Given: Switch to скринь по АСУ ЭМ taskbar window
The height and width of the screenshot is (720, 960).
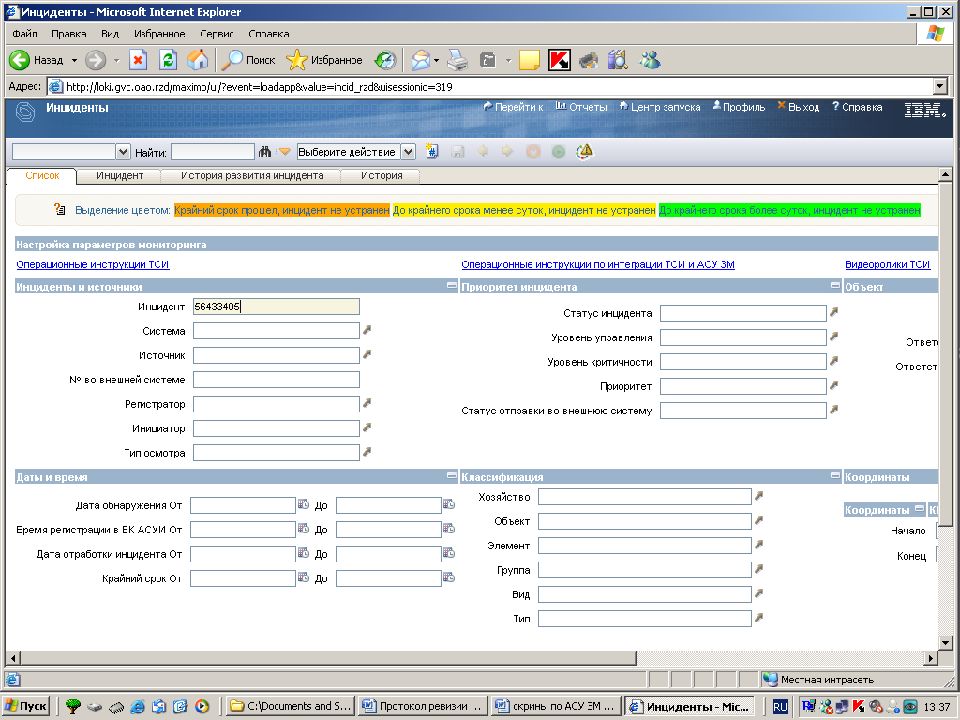Looking at the screenshot, I should click(556, 706).
